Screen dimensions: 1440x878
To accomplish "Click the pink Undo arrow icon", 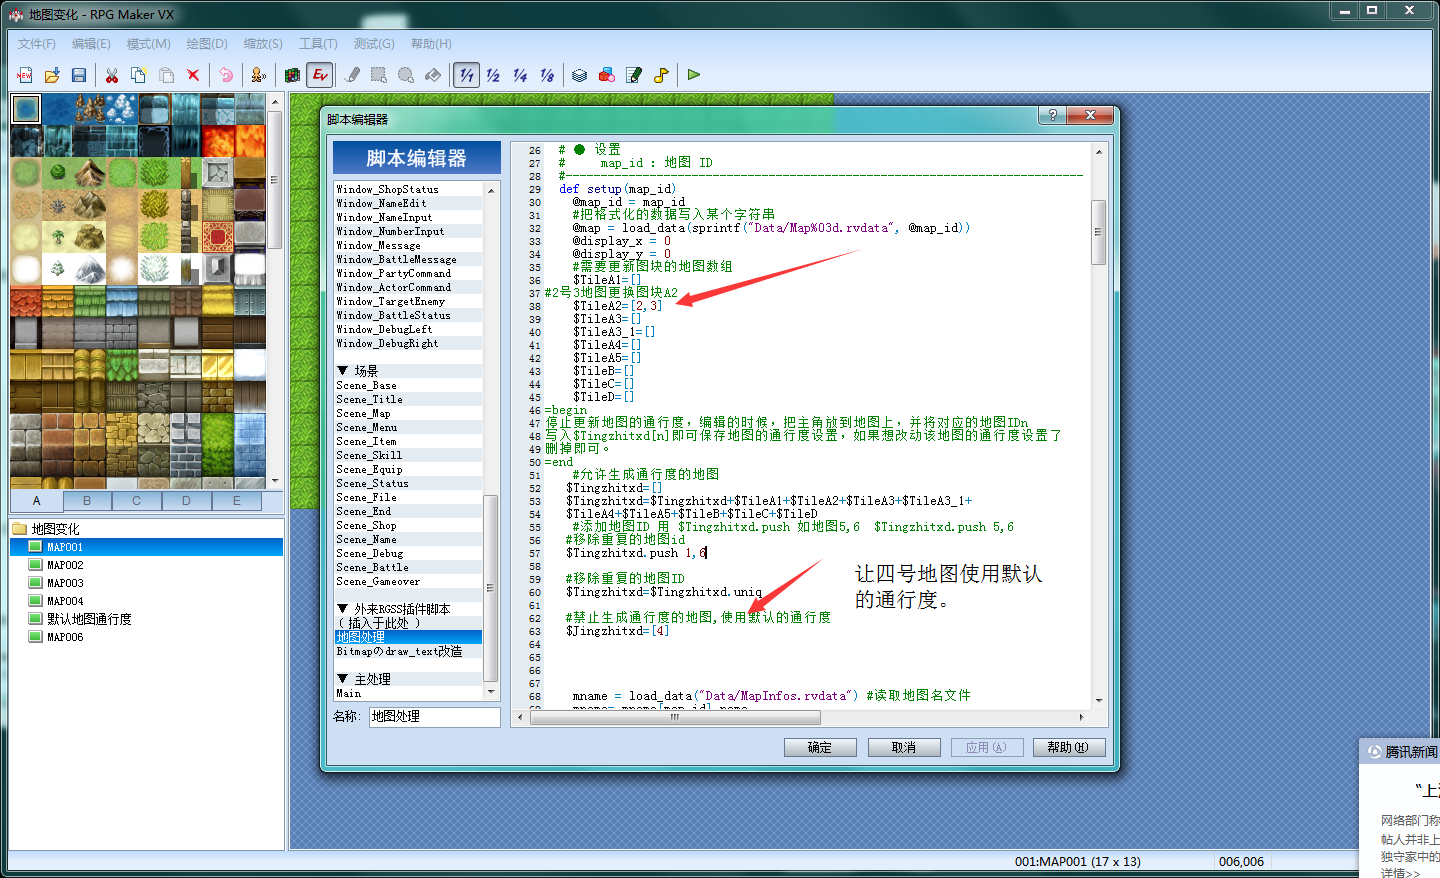I will (x=226, y=75).
